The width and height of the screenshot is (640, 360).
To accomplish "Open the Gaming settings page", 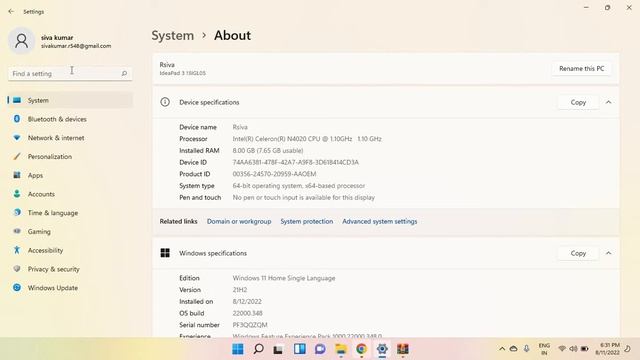I will pyautogui.click(x=70, y=231).
